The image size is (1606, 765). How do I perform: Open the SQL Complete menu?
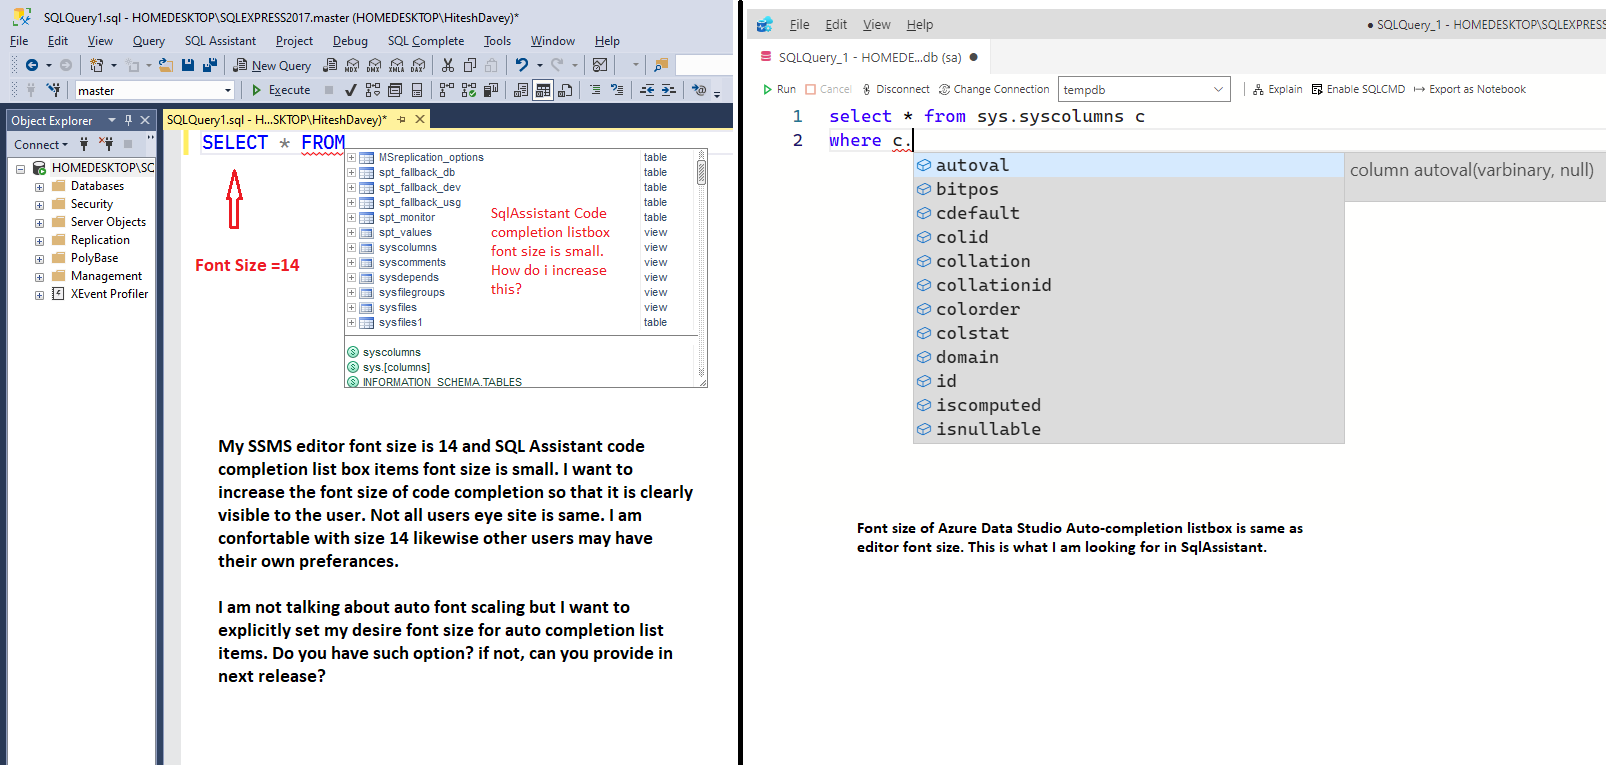pyautogui.click(x=426, y=41)
